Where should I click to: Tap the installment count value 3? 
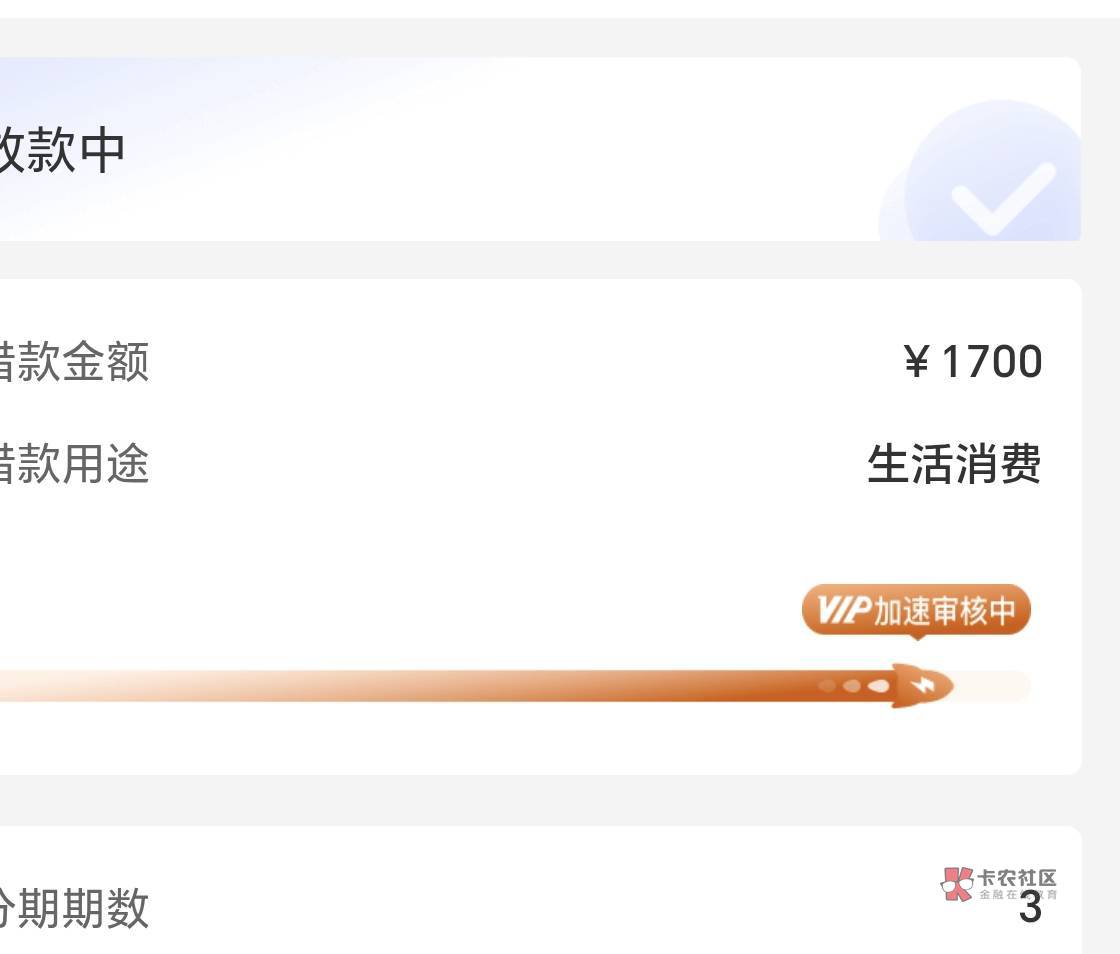[1030, 910]
